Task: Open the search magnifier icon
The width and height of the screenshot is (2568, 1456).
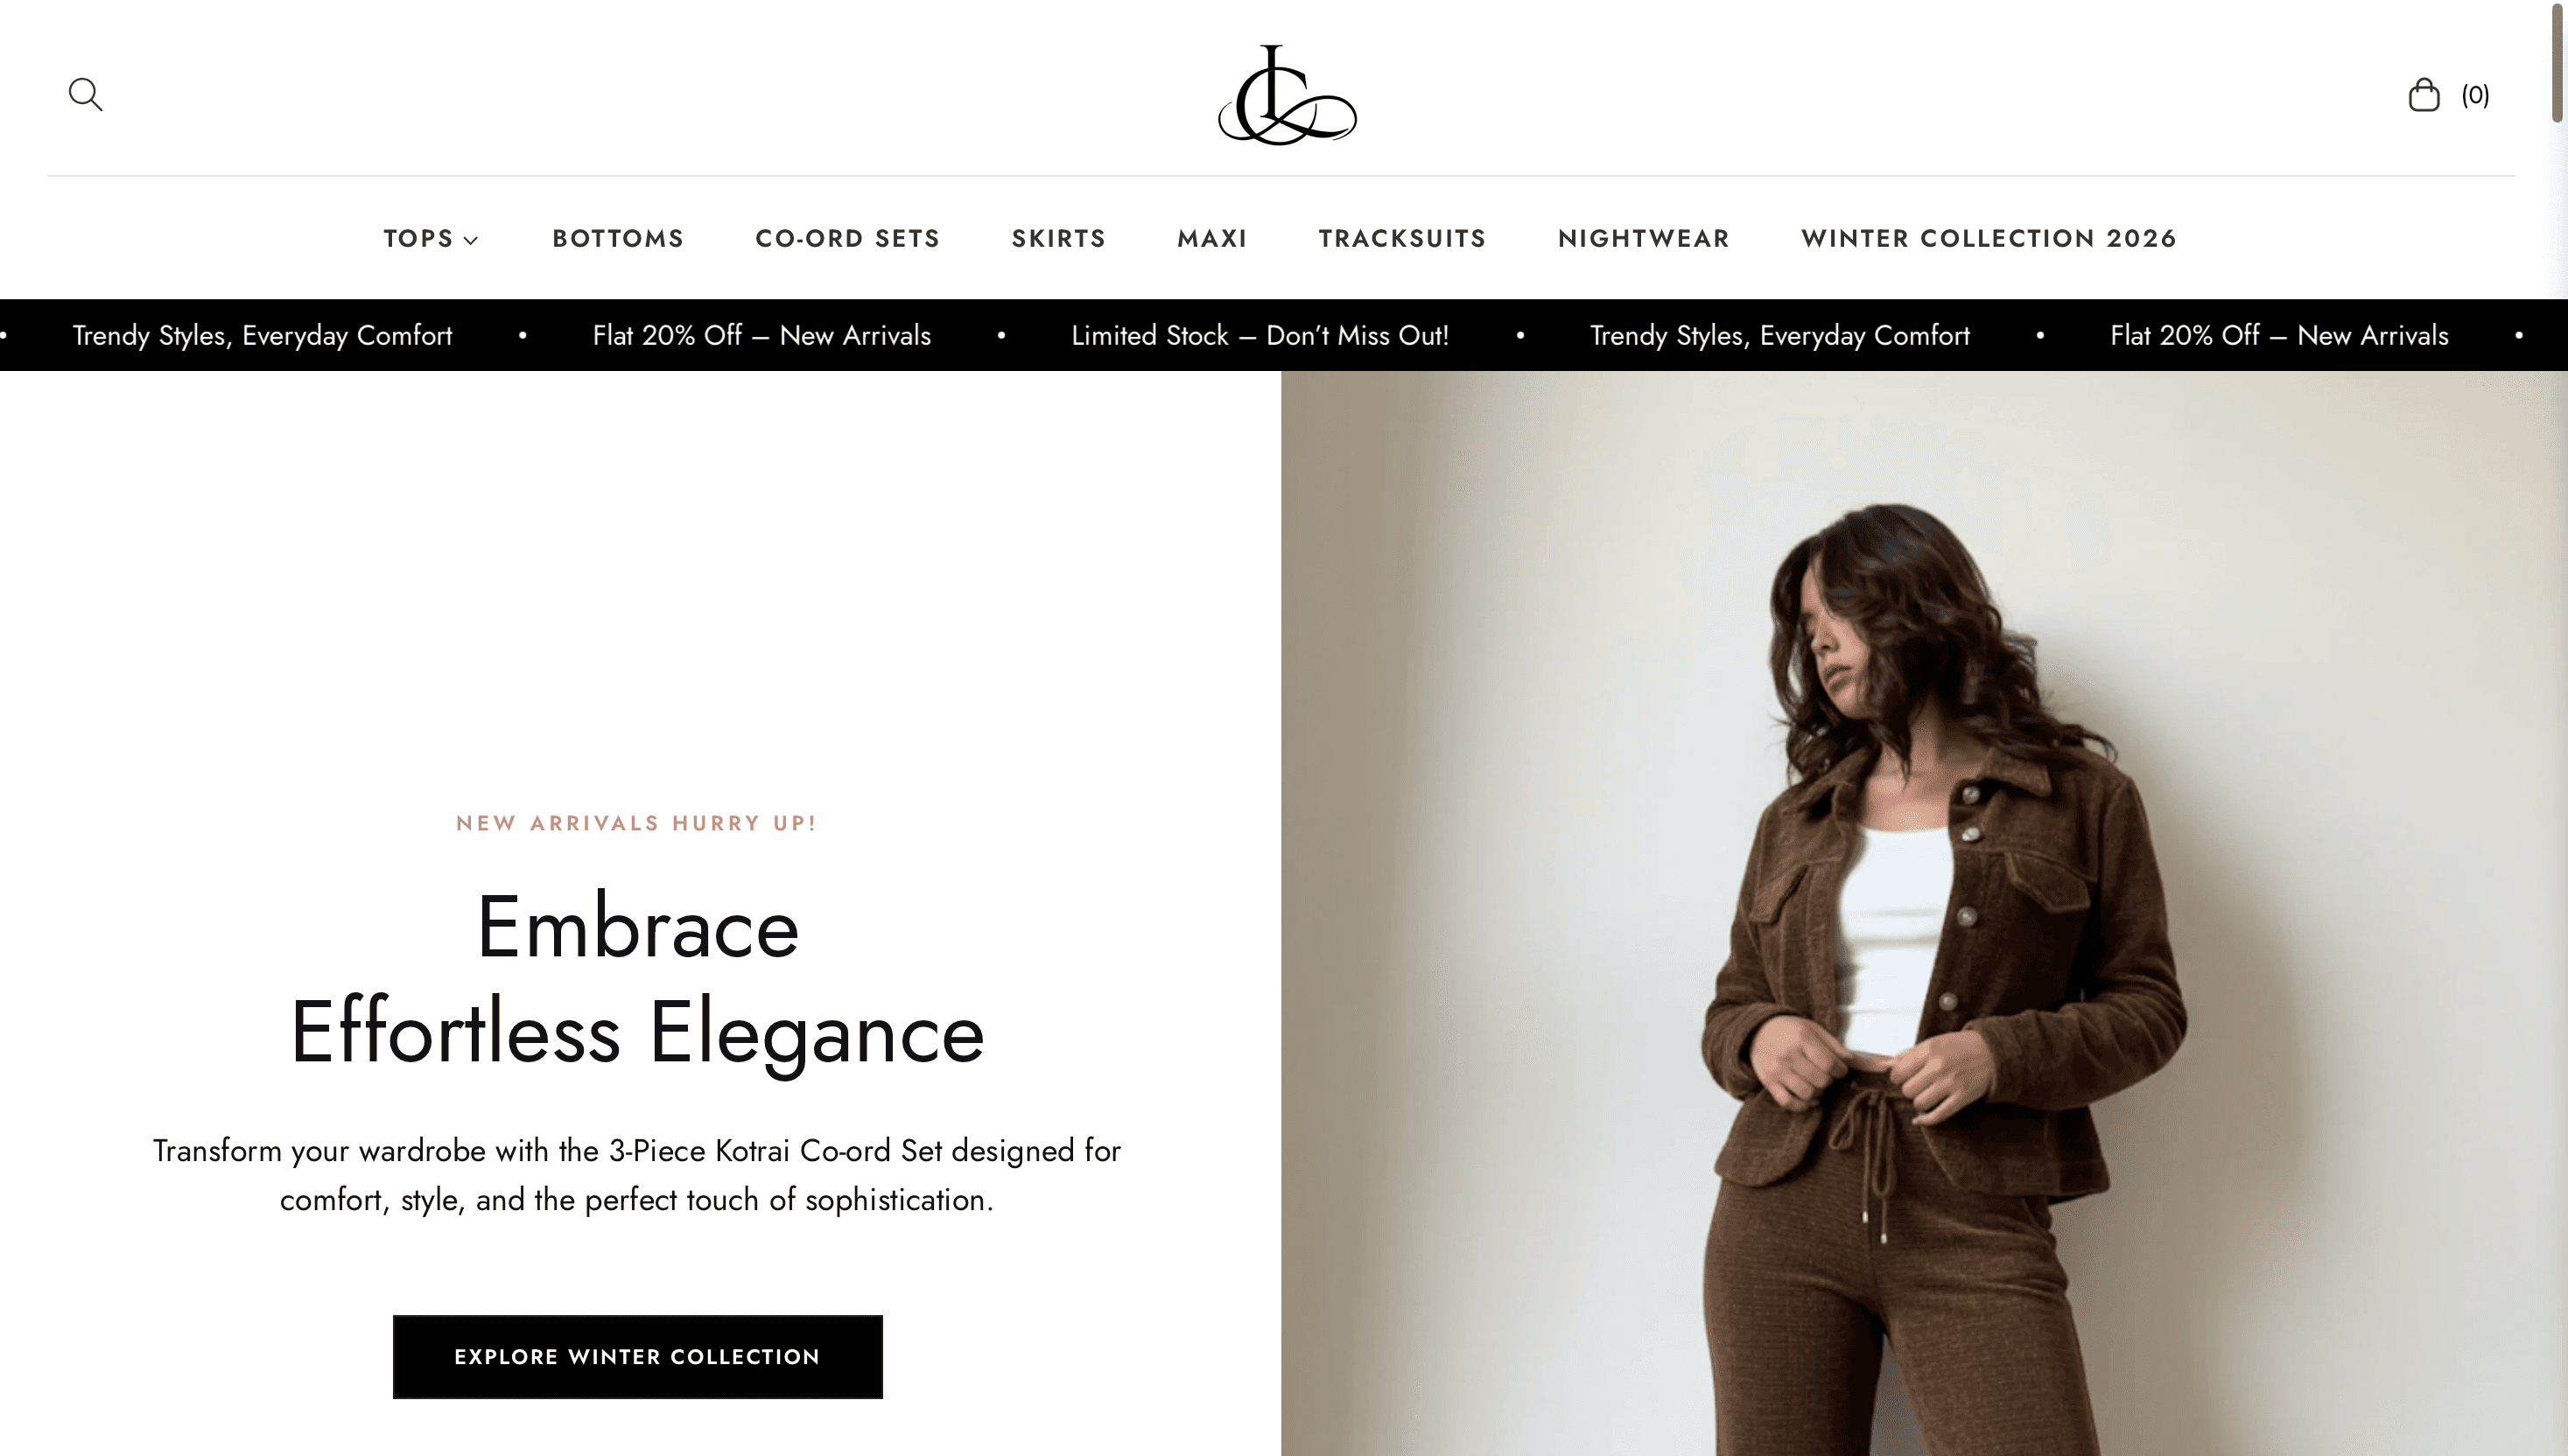Action: tap(85, 95)
